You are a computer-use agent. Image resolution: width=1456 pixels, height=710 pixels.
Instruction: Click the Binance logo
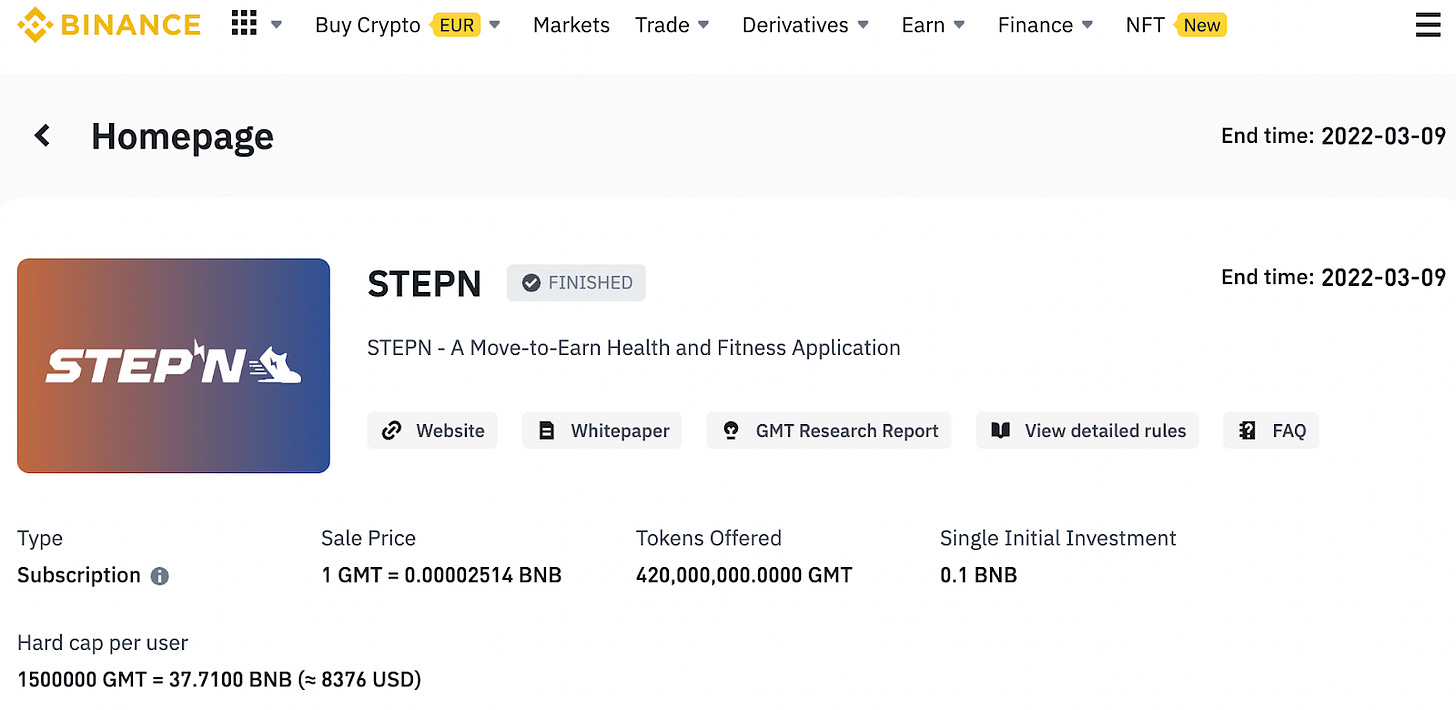(x=109, y=25)
